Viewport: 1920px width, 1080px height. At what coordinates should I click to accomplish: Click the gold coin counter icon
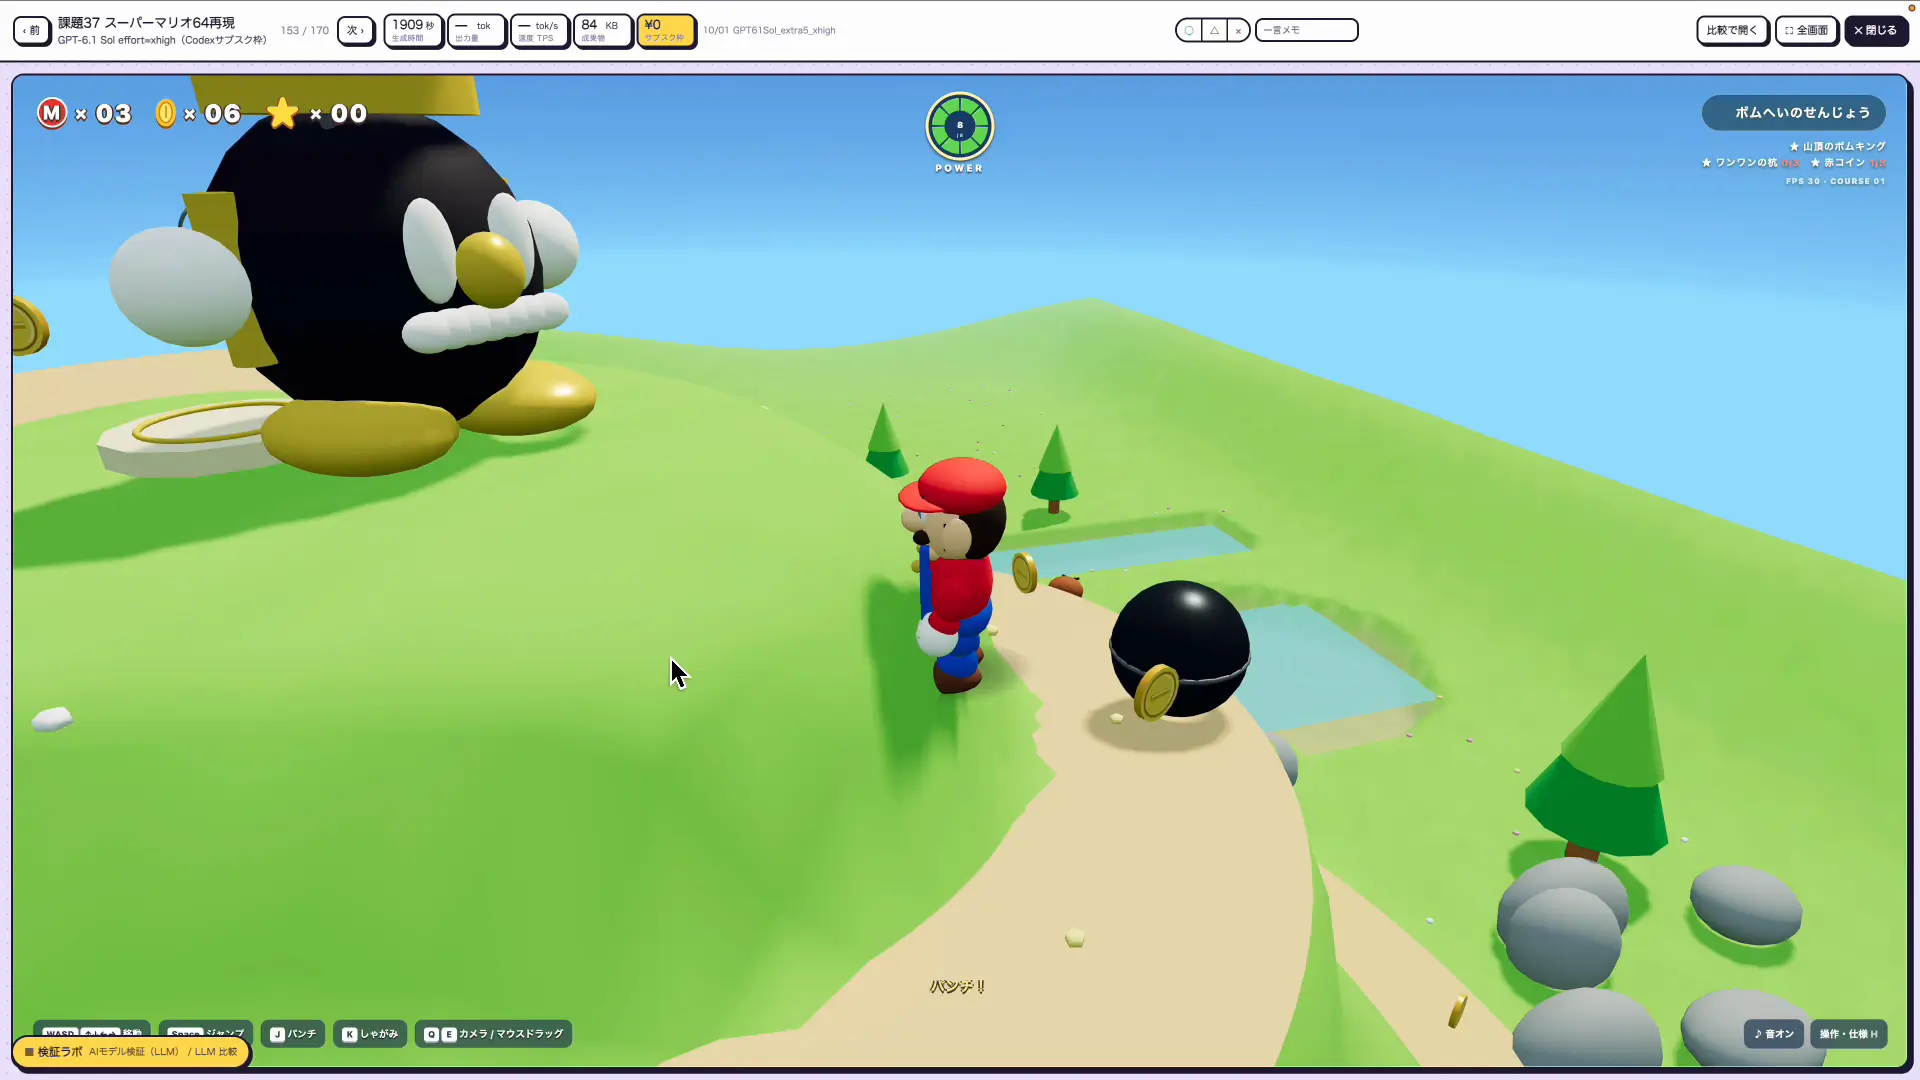[165, 113]
